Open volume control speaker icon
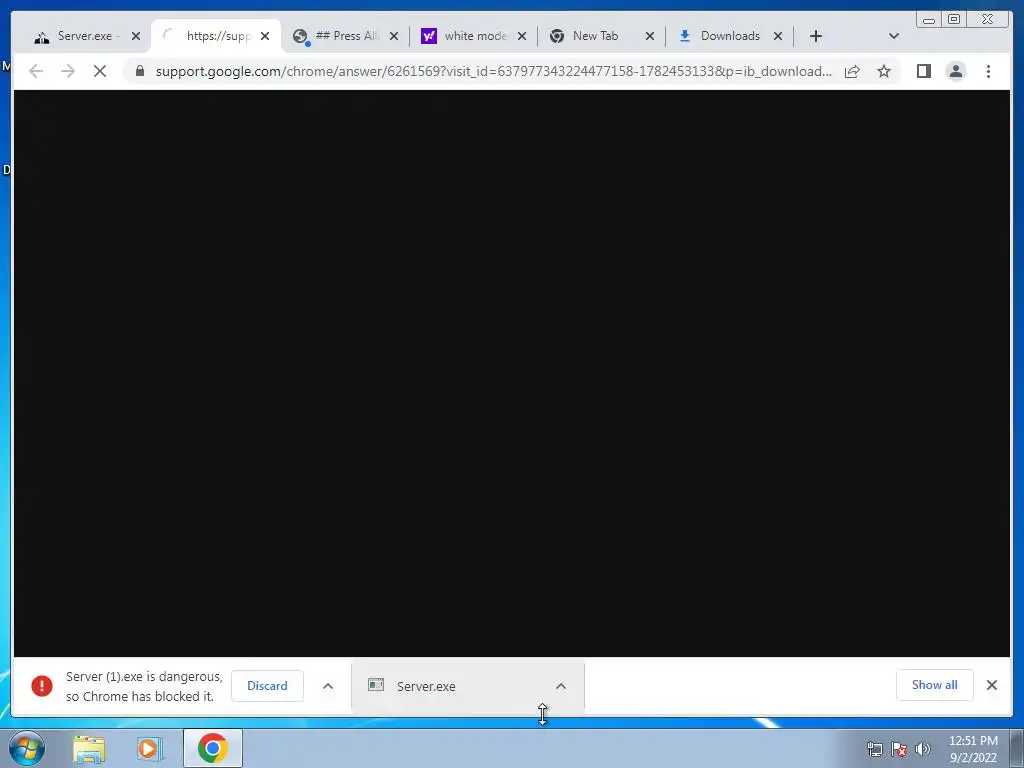Image resolution: width=1024 pixels, height=768 pixels. [x=923, y=749]
